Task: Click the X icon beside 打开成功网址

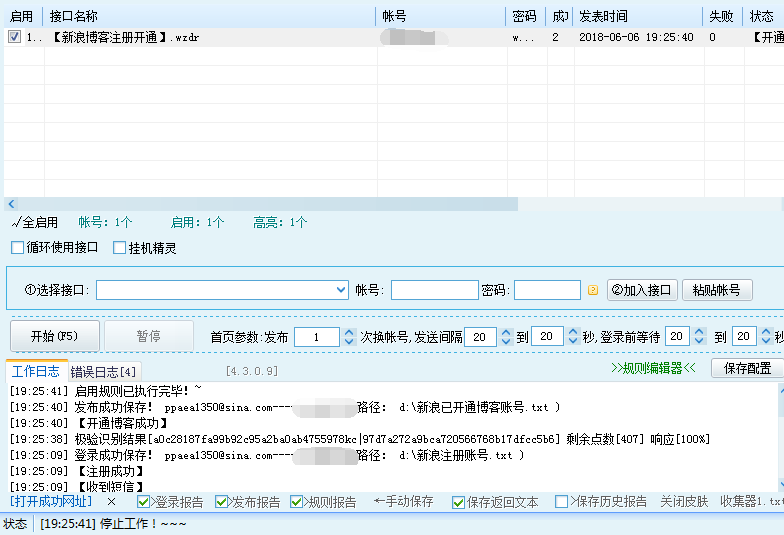Action: pyautogui.click(x=112, y=502)
